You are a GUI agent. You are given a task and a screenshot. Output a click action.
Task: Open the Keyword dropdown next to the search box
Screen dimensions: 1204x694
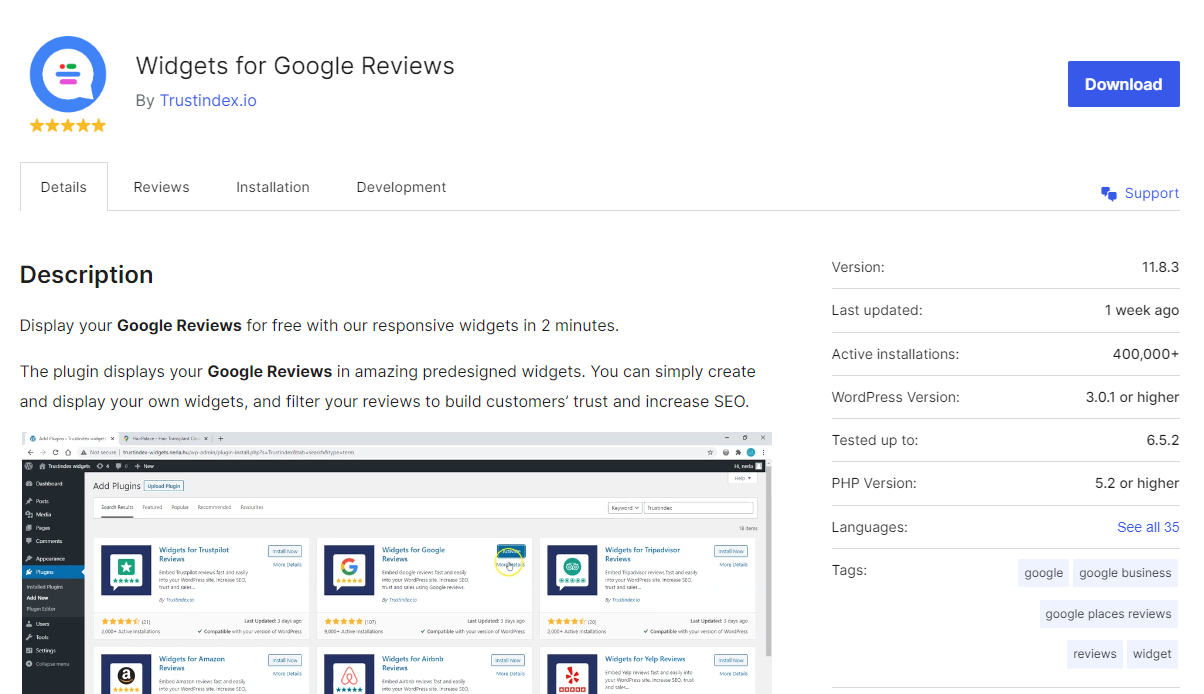(x=625, y=508)
